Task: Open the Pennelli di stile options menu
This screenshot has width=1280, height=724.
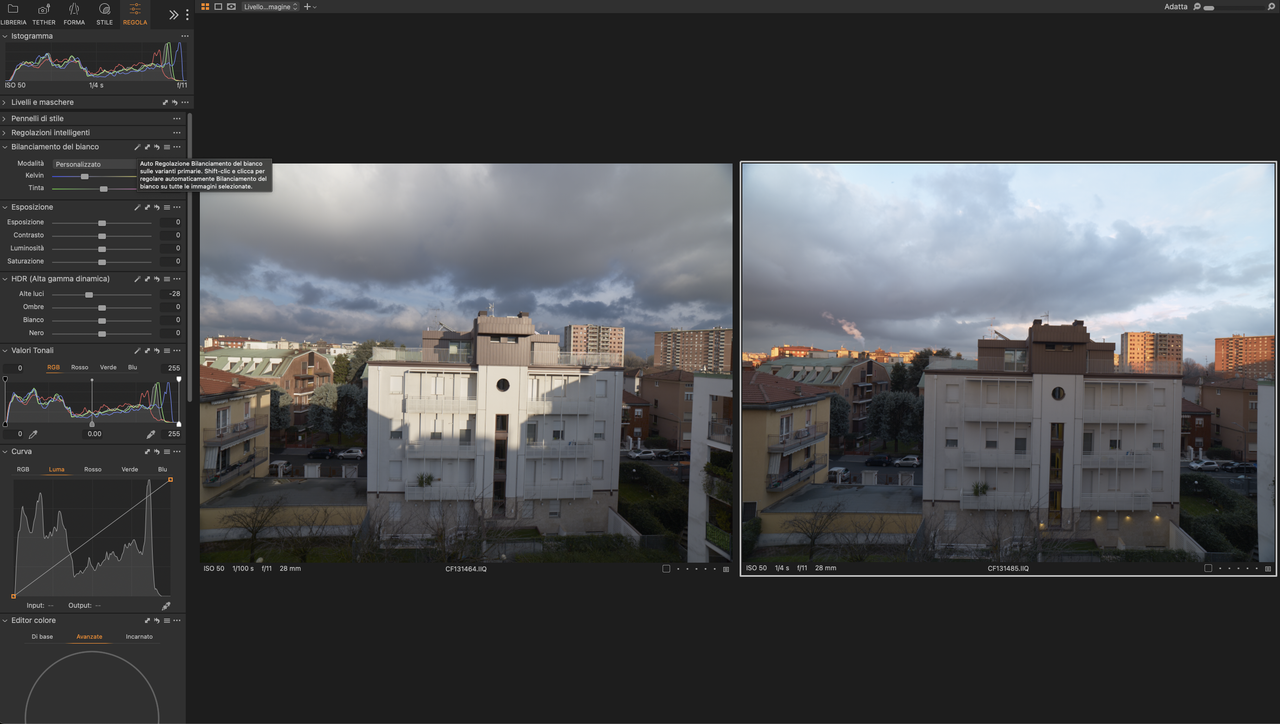Action: pyautogui.click(x=177, y=118)
